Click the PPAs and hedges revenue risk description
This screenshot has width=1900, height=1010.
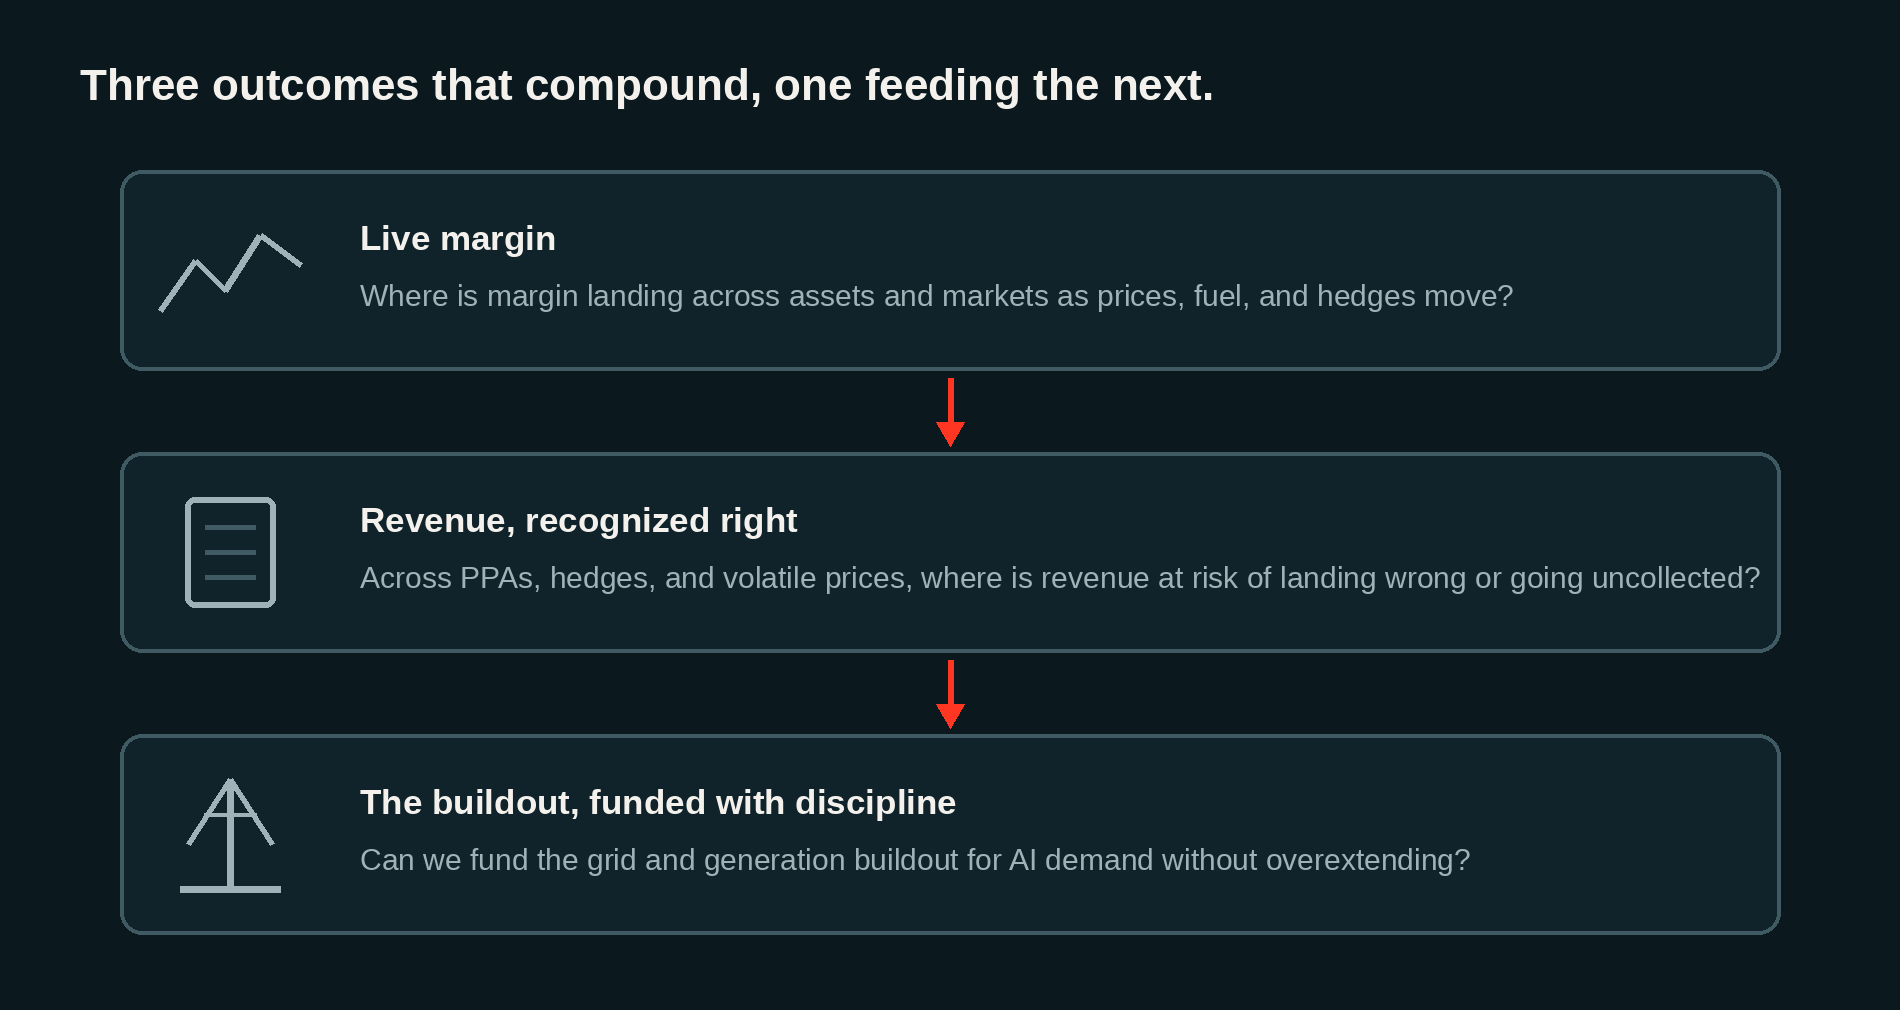coord(1060,578)
